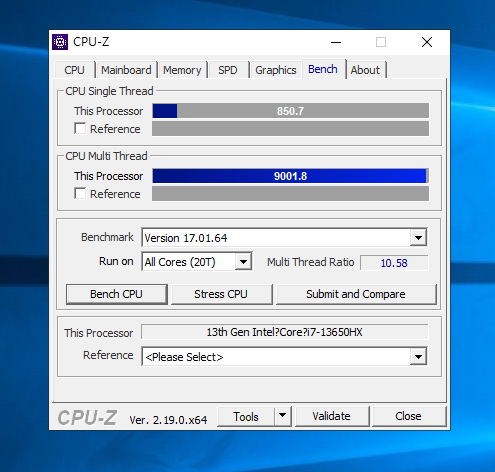The height and width of the screenshot is (472, 495).
Task: Click Submit and Compare button
Action: [x=356, y=294]
